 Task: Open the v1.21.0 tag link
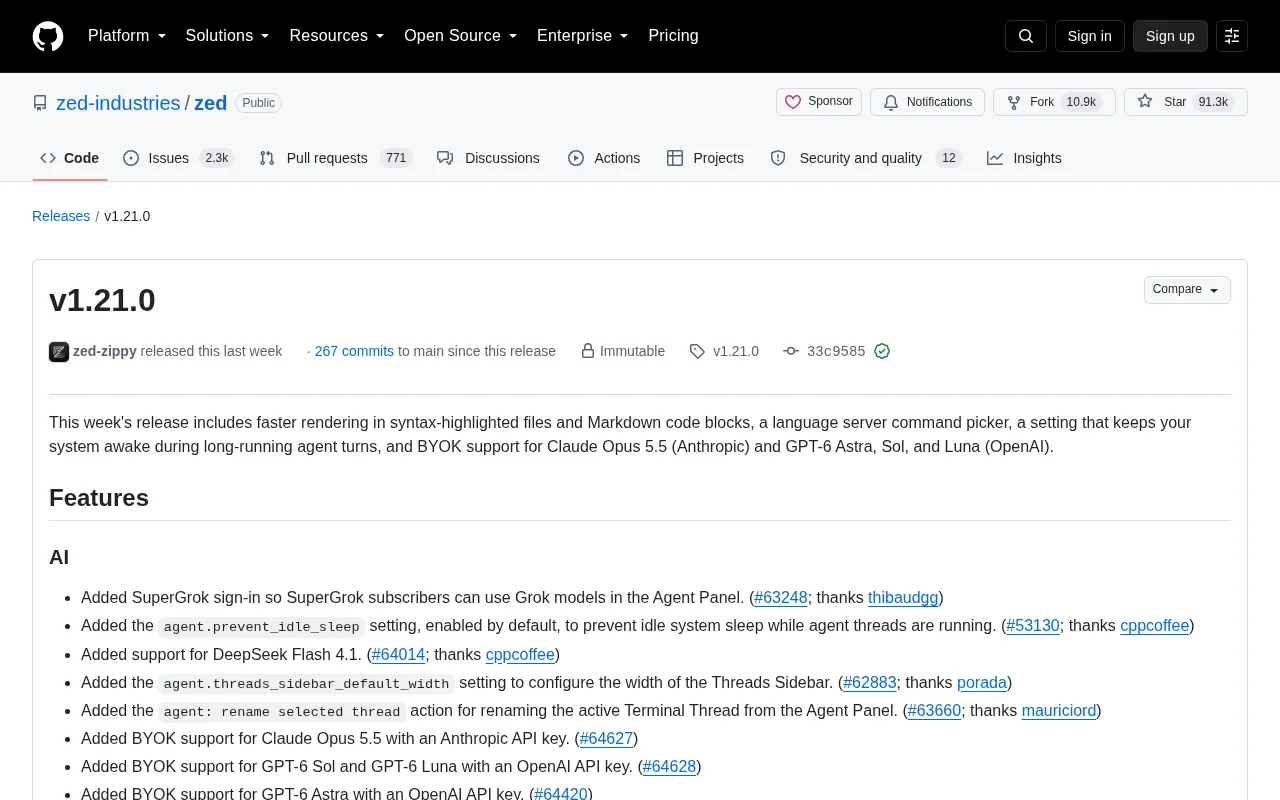coord(724,351)
